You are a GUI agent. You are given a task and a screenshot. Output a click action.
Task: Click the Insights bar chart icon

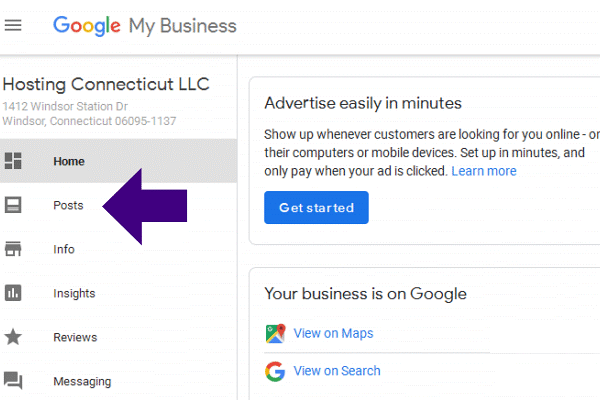(x=13, y=293)
